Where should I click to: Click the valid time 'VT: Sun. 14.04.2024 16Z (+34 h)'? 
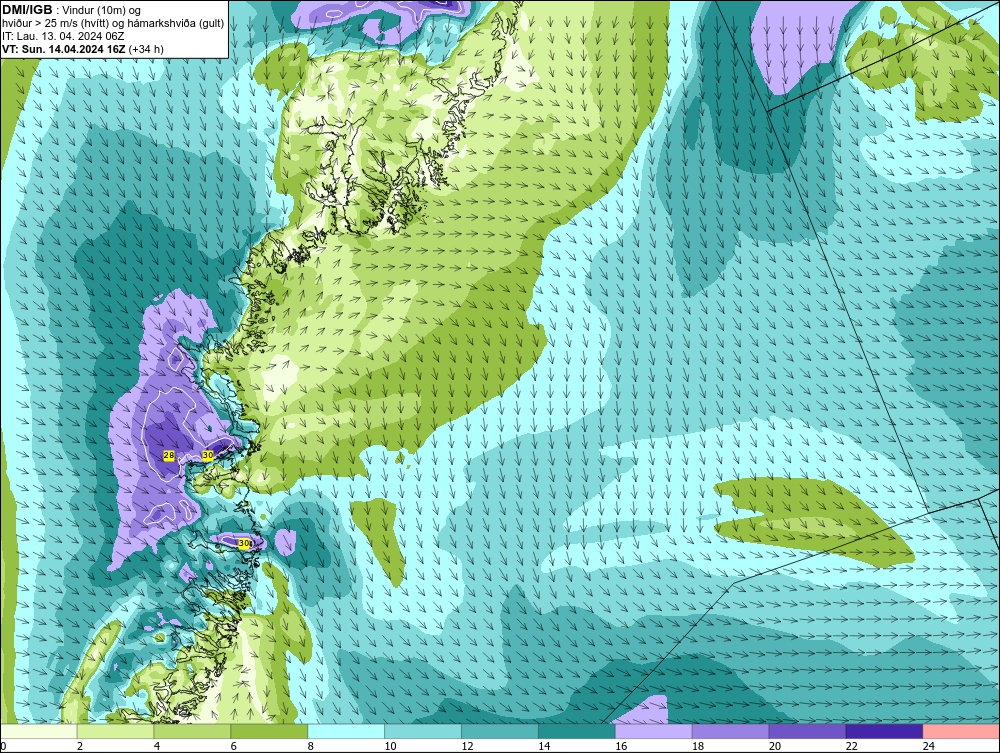point(83,49)
